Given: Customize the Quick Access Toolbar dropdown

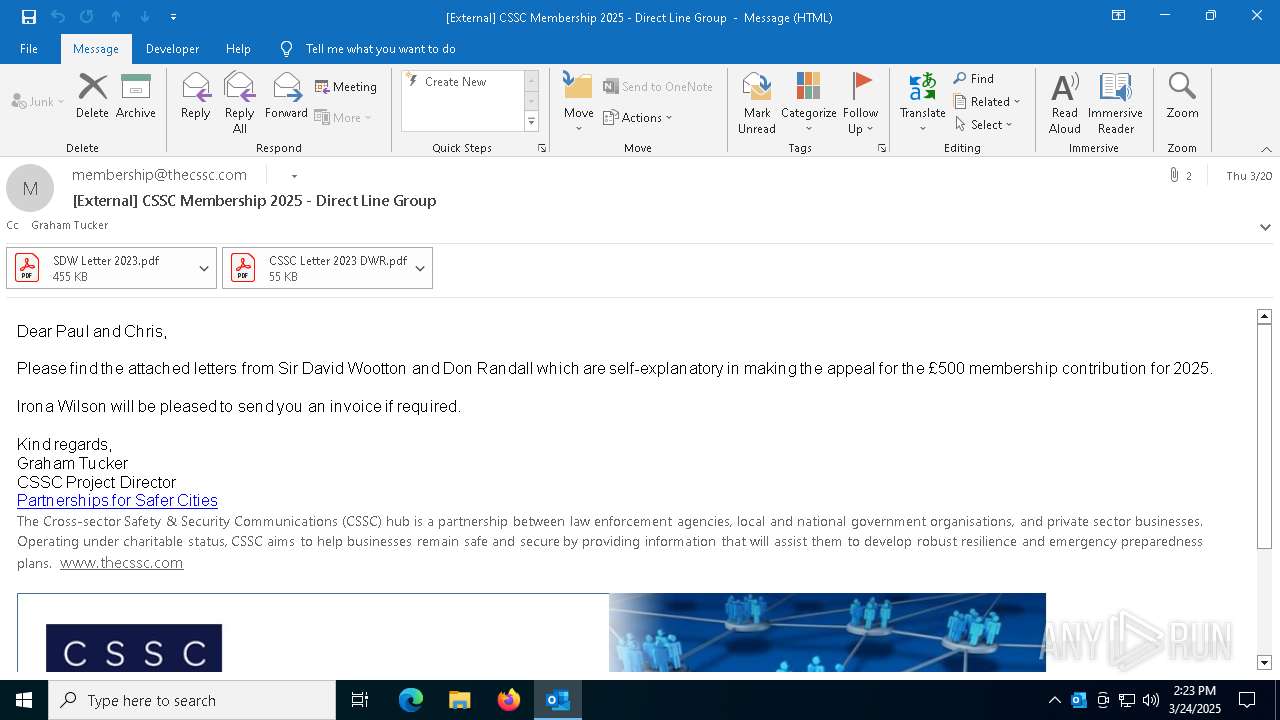Looking at the screenshot, I should pyautogui.click(x=174, y=16).
